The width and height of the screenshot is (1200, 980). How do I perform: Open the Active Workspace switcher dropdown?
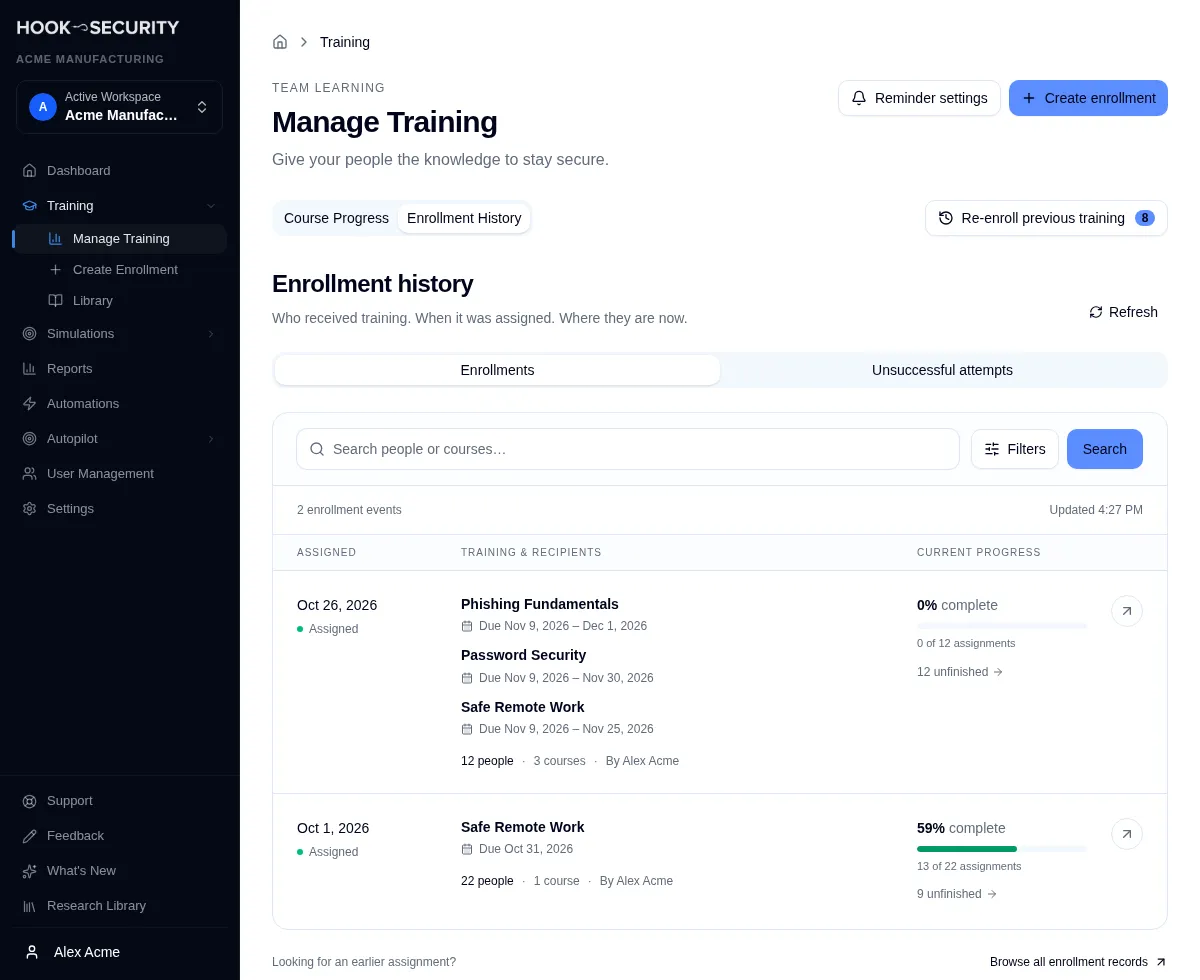point(119,107)
